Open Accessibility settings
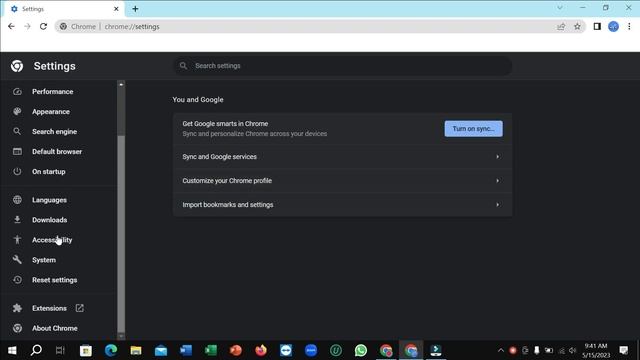The height and width of the screenshot is (360, 640). pyautogui.click(x=52, y=240)
